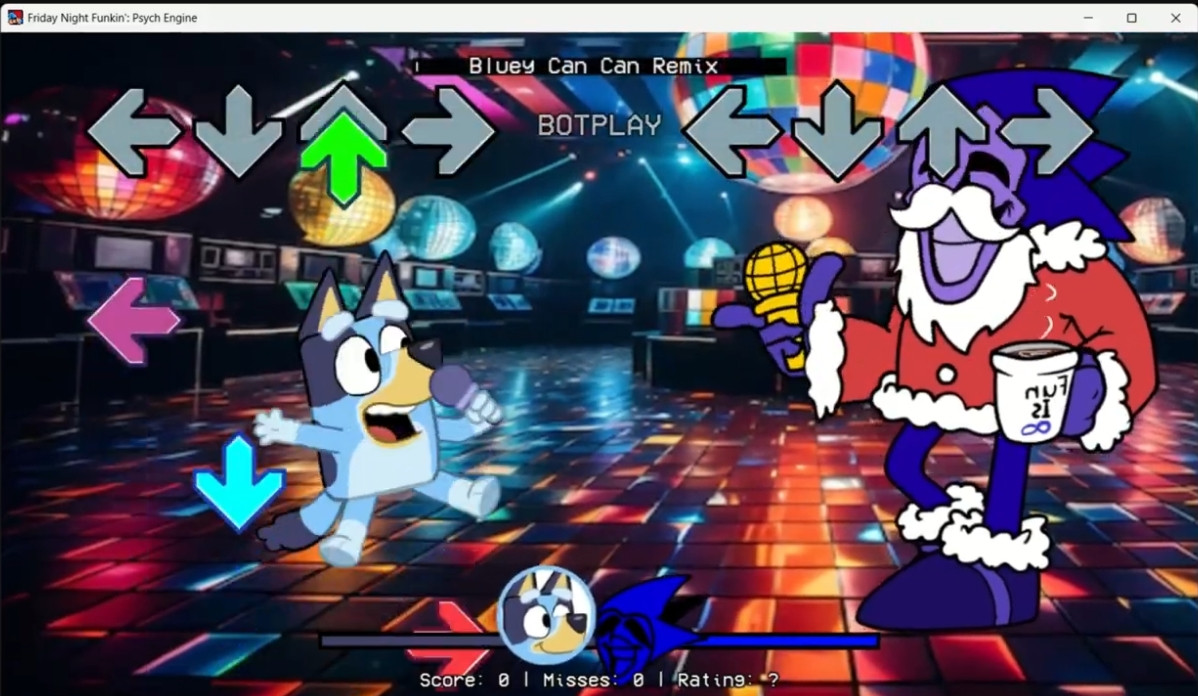This screenshot has width=1198, height=696.
Task: Click the Friday Night Funkin' title bar app icon
Action: (x=15, y=17)
